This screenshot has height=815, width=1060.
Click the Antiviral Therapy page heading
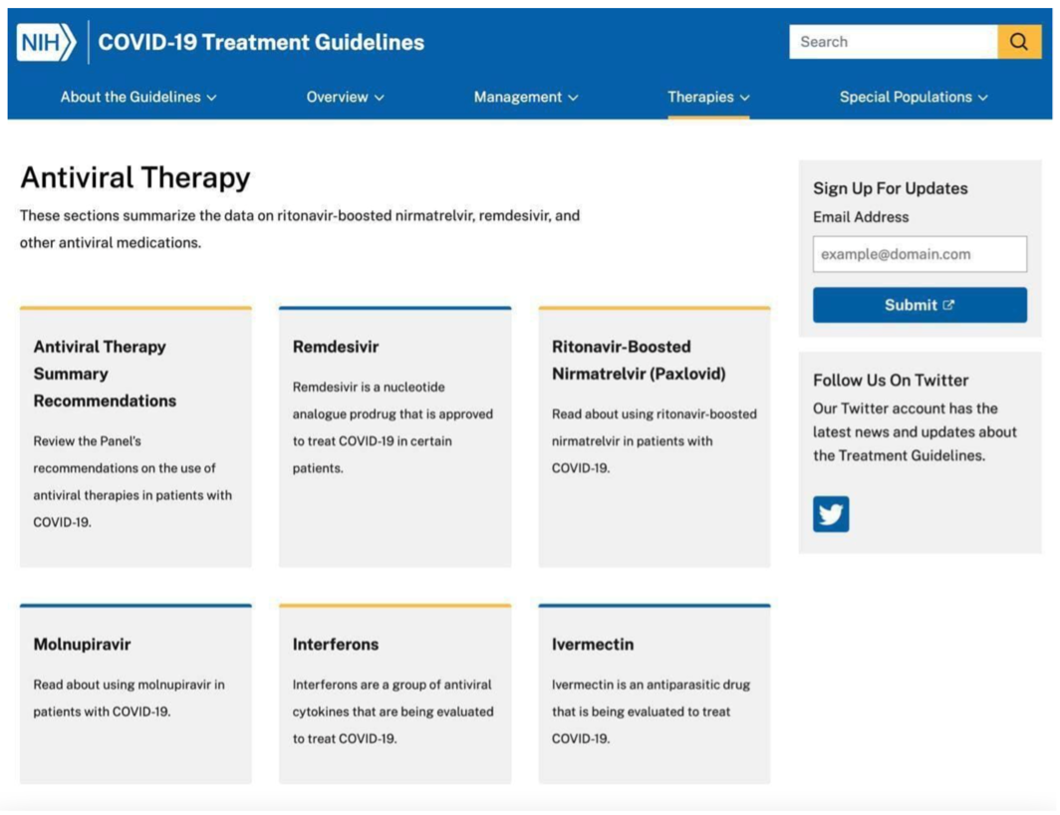pyautogui.click(x=135, y=178)
